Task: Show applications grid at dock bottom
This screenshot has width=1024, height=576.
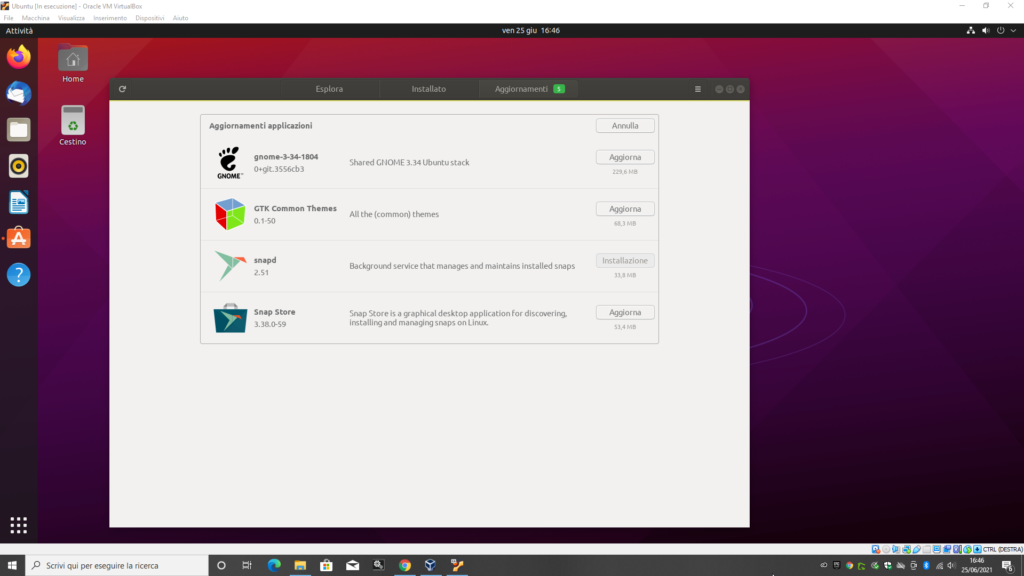Action: click(18, 525)
